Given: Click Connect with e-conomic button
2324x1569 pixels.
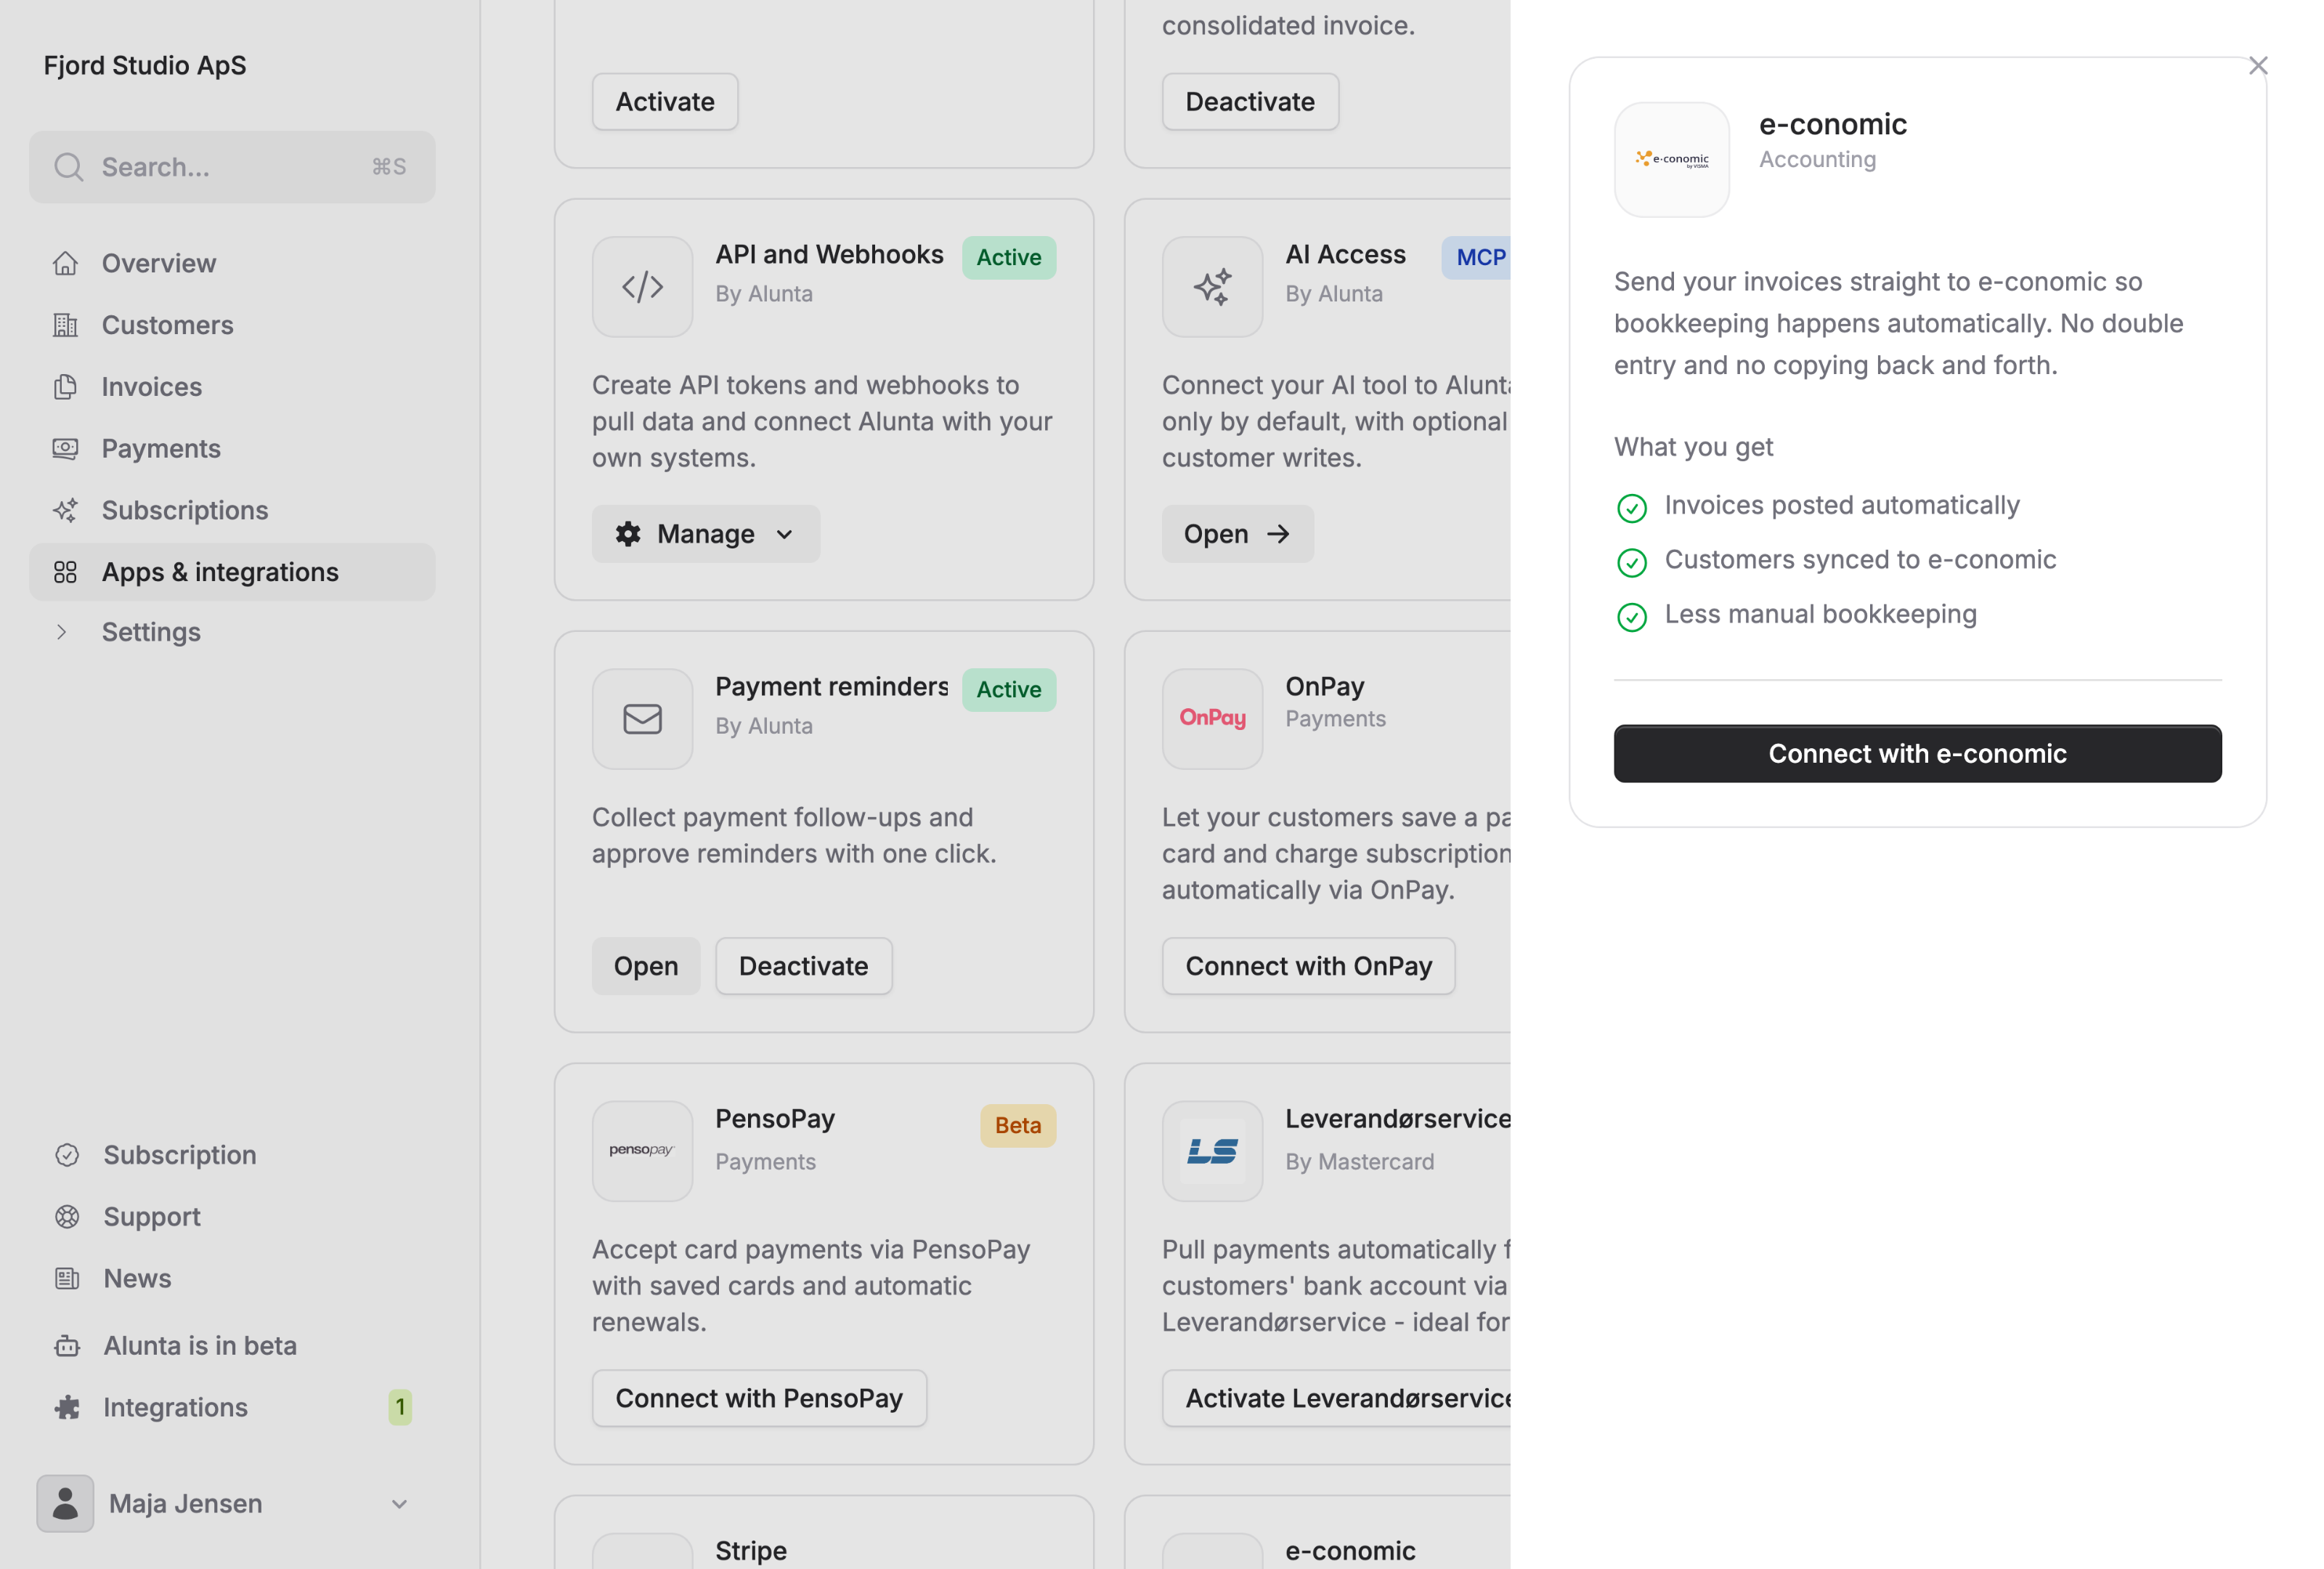Looking at the screenshot, I should (1918, 754).
